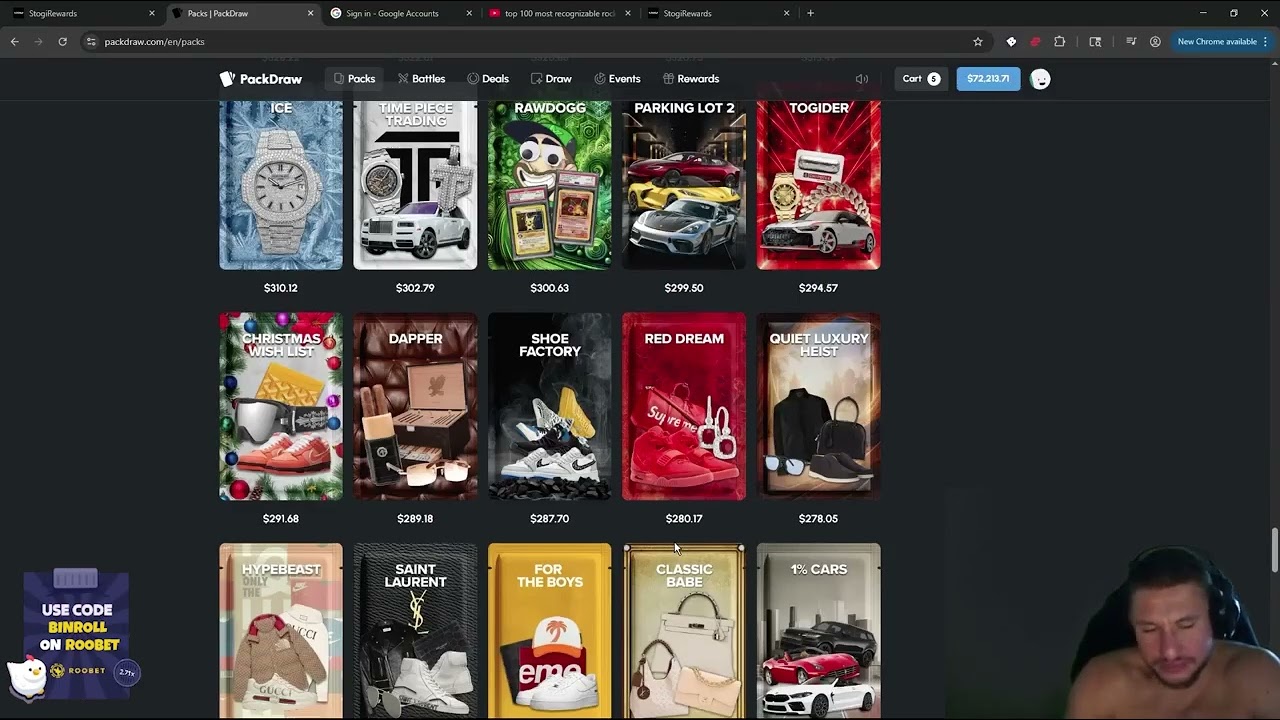
Task: Click the $300.63 price text
Action: tap(549, 288)
